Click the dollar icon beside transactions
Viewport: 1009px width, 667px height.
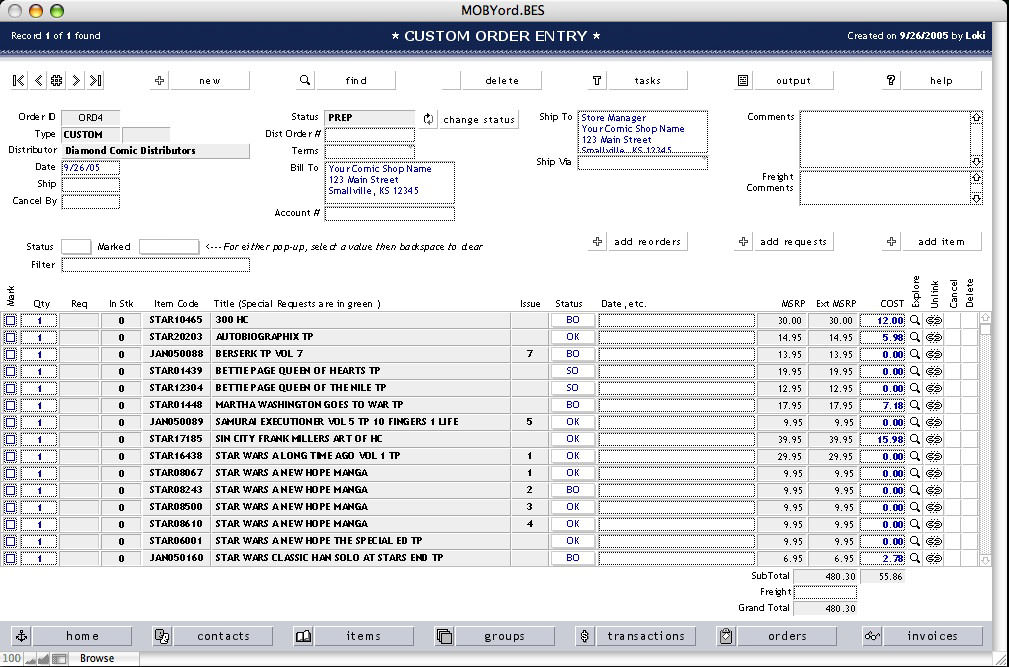(x=584, y=636)
